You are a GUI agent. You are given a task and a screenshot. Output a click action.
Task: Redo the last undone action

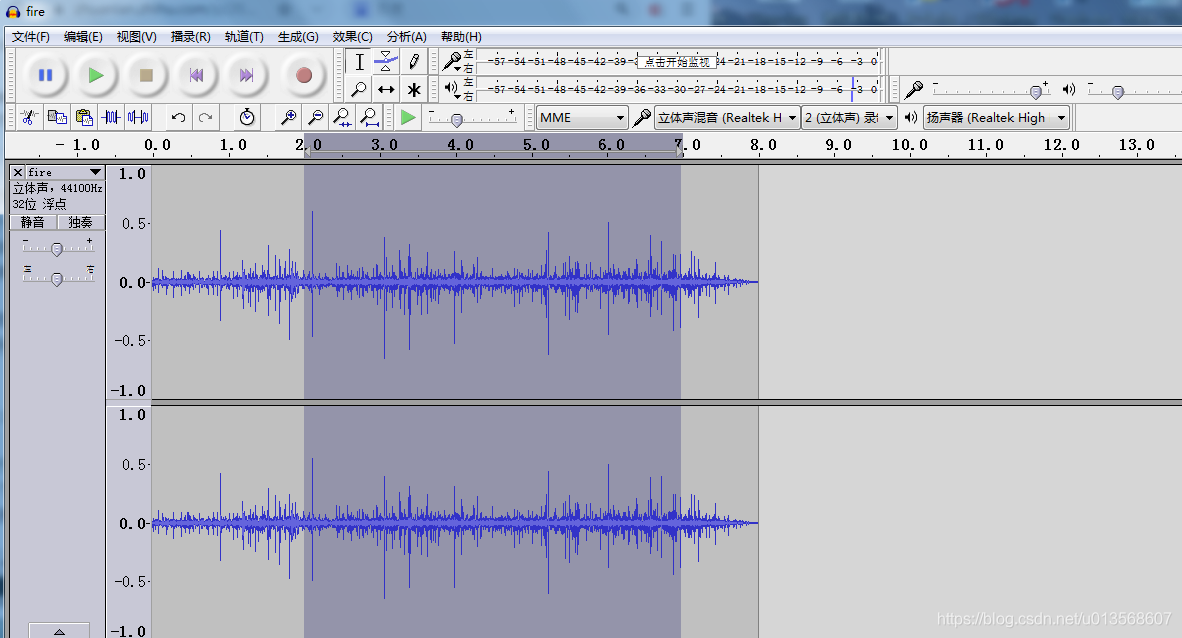[205, 117]
